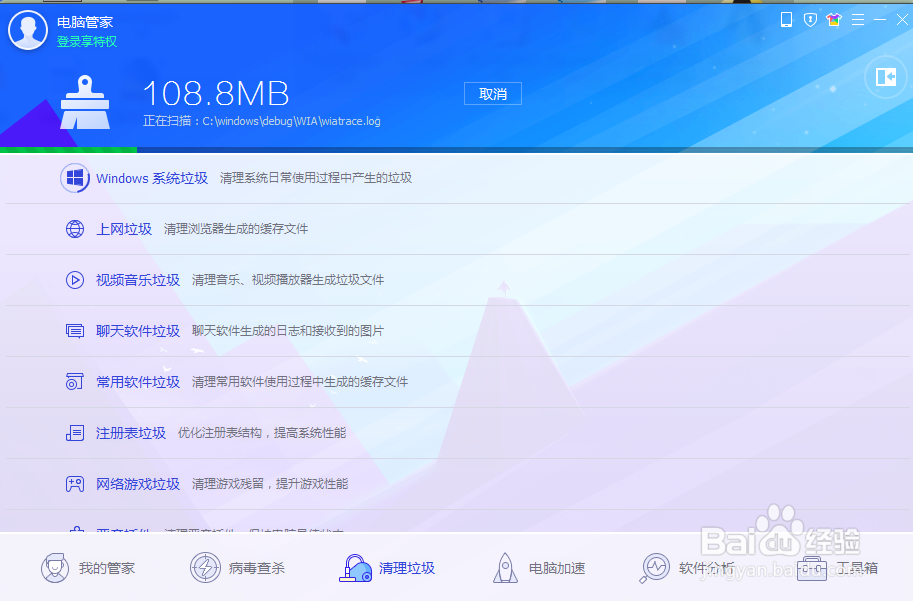Click the Windows 系统垃圾 logo icon
The image size is (913, 601).
(74, 178)
